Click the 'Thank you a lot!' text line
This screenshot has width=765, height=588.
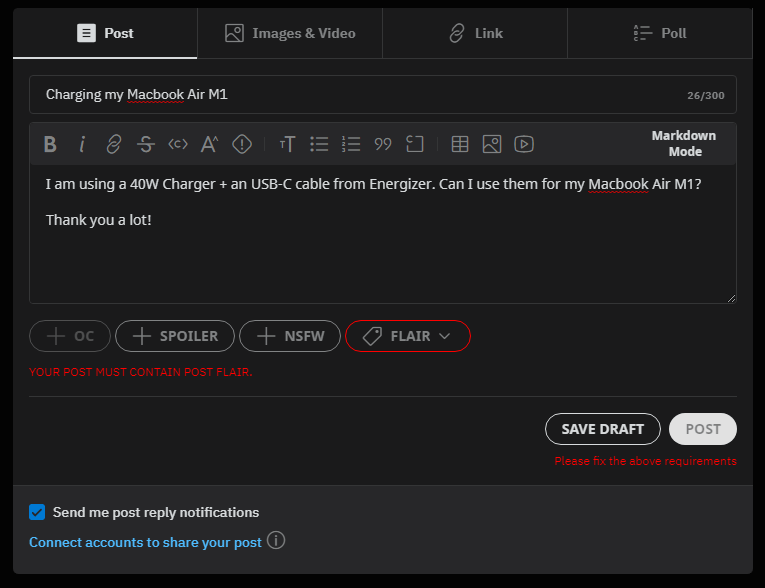(99, 220)
